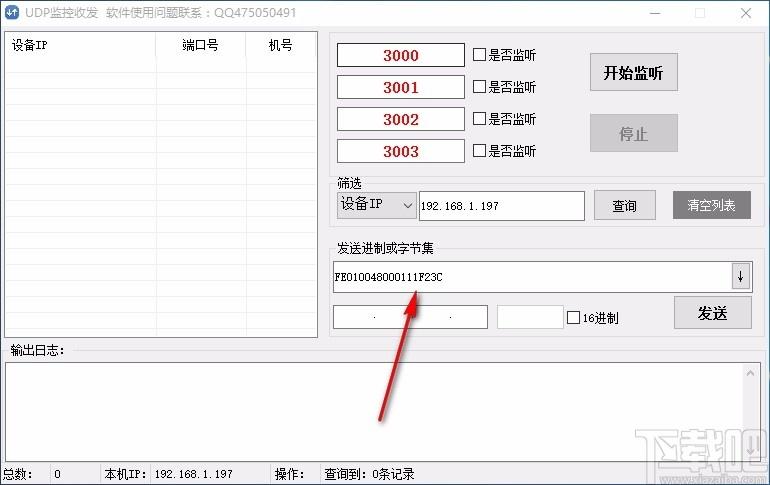This screenshot has width=770, height=485.
Task: Click inside the 输出日志 text area
Action: pos(373,411)
